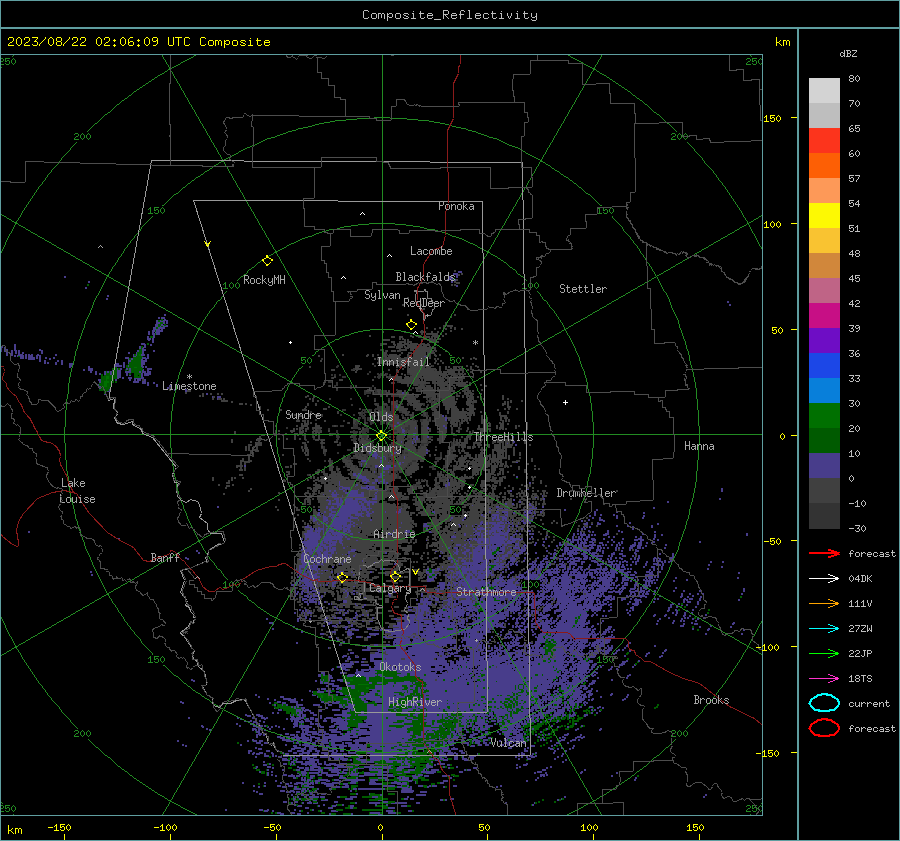
Task: Select the cyan 27ZW arrow icon
Action: pyautogui.click(x=824, y=629)
